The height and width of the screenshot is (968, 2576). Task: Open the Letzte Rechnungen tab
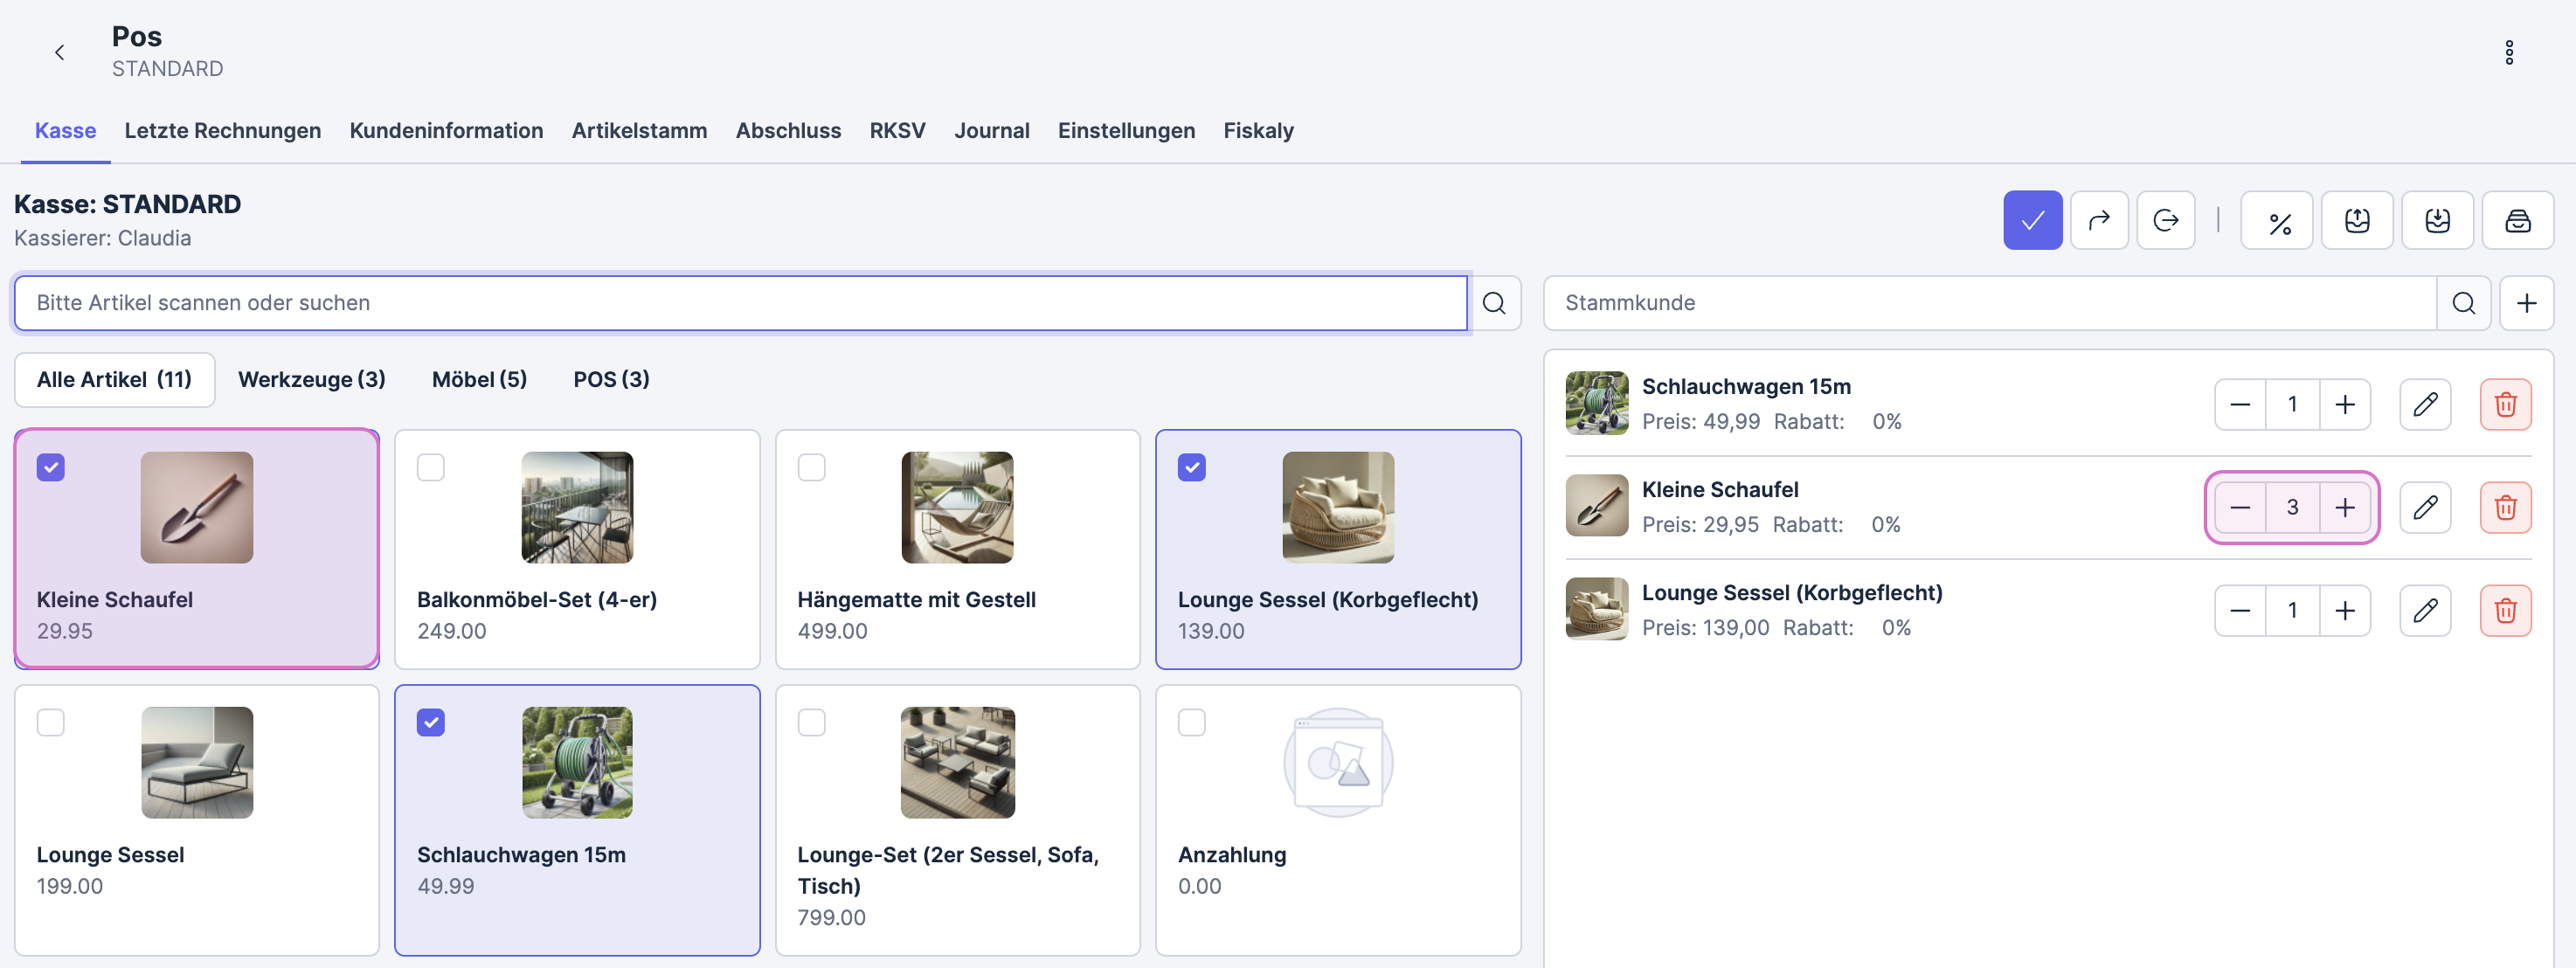click(x=222, y=130)
